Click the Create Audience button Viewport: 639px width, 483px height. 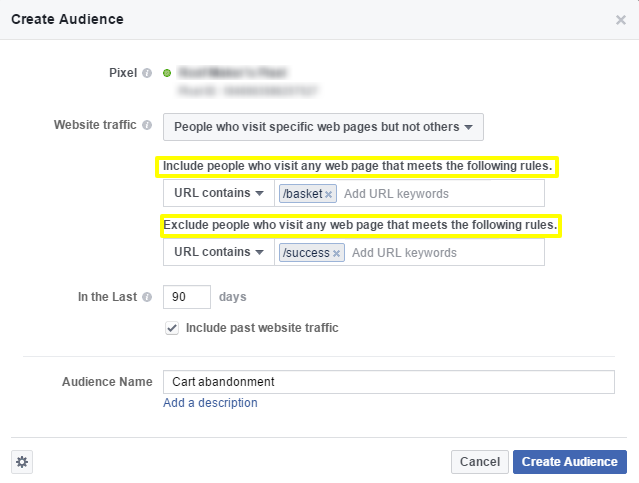pyautogui.click(x=570, y=461)
